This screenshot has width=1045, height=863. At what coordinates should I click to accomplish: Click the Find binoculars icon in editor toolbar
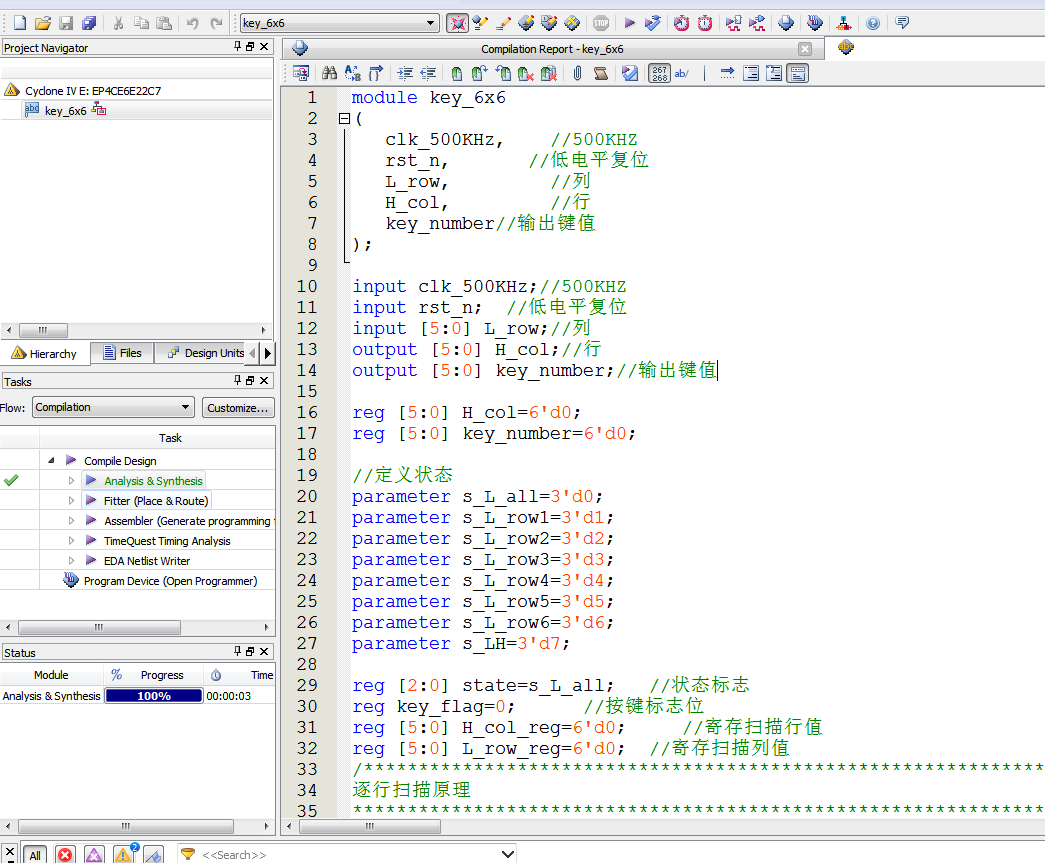[329, 73]
